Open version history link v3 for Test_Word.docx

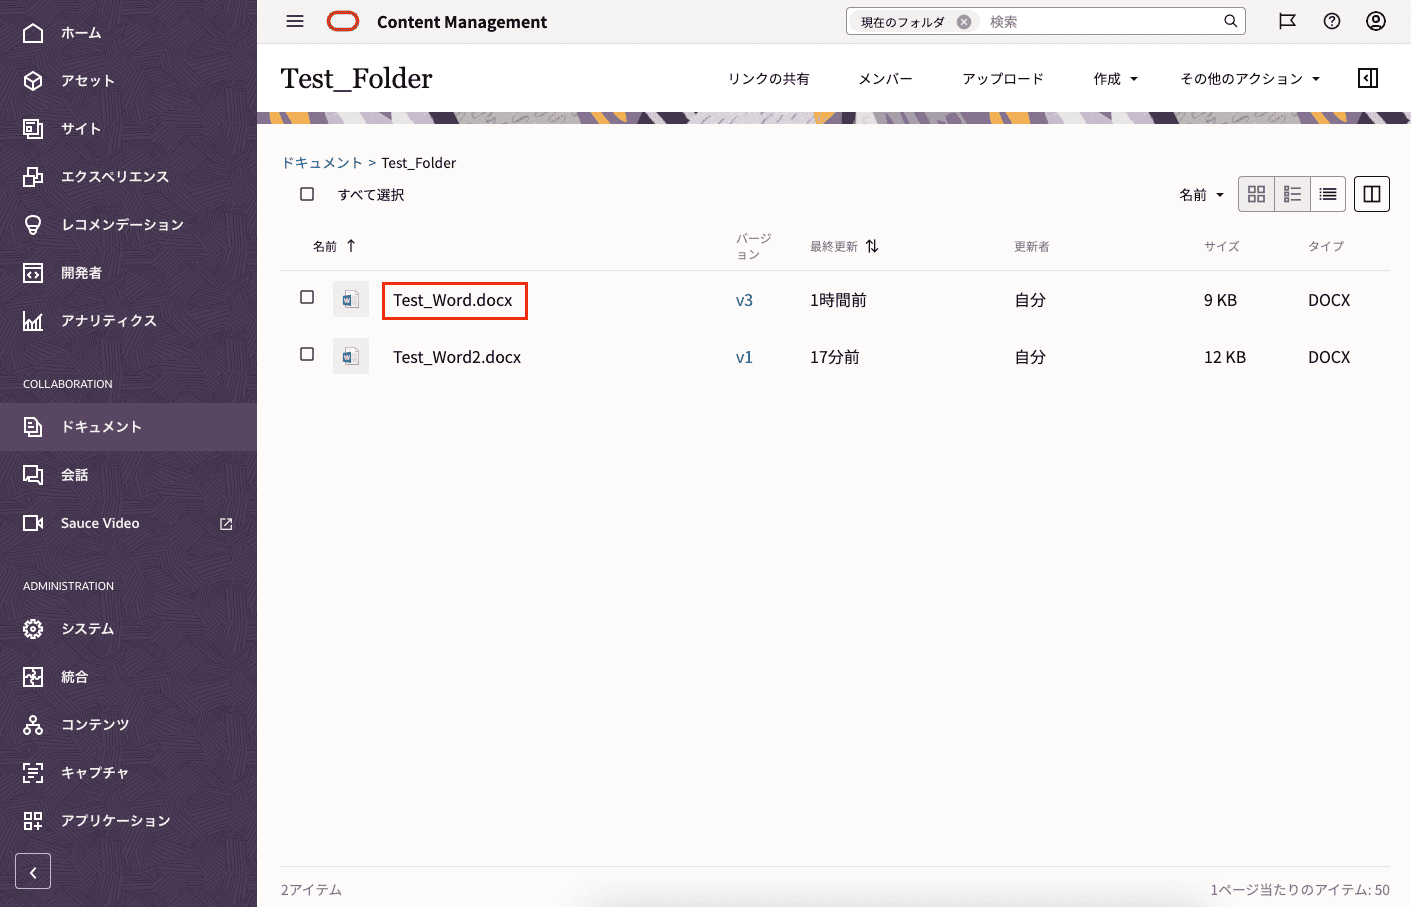pyautogui.click(x=745, y=299)
